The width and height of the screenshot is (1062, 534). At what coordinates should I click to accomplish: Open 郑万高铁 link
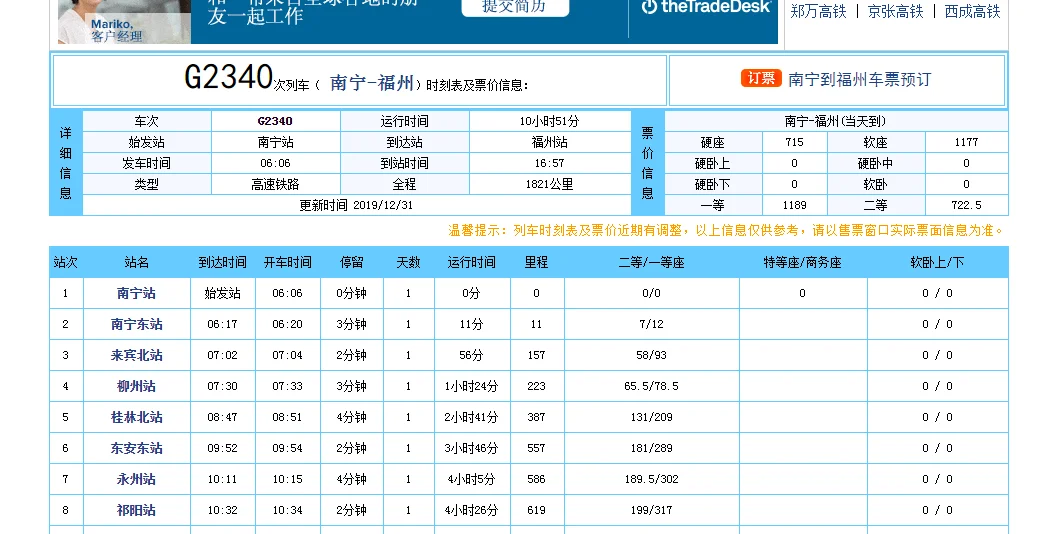818,12
